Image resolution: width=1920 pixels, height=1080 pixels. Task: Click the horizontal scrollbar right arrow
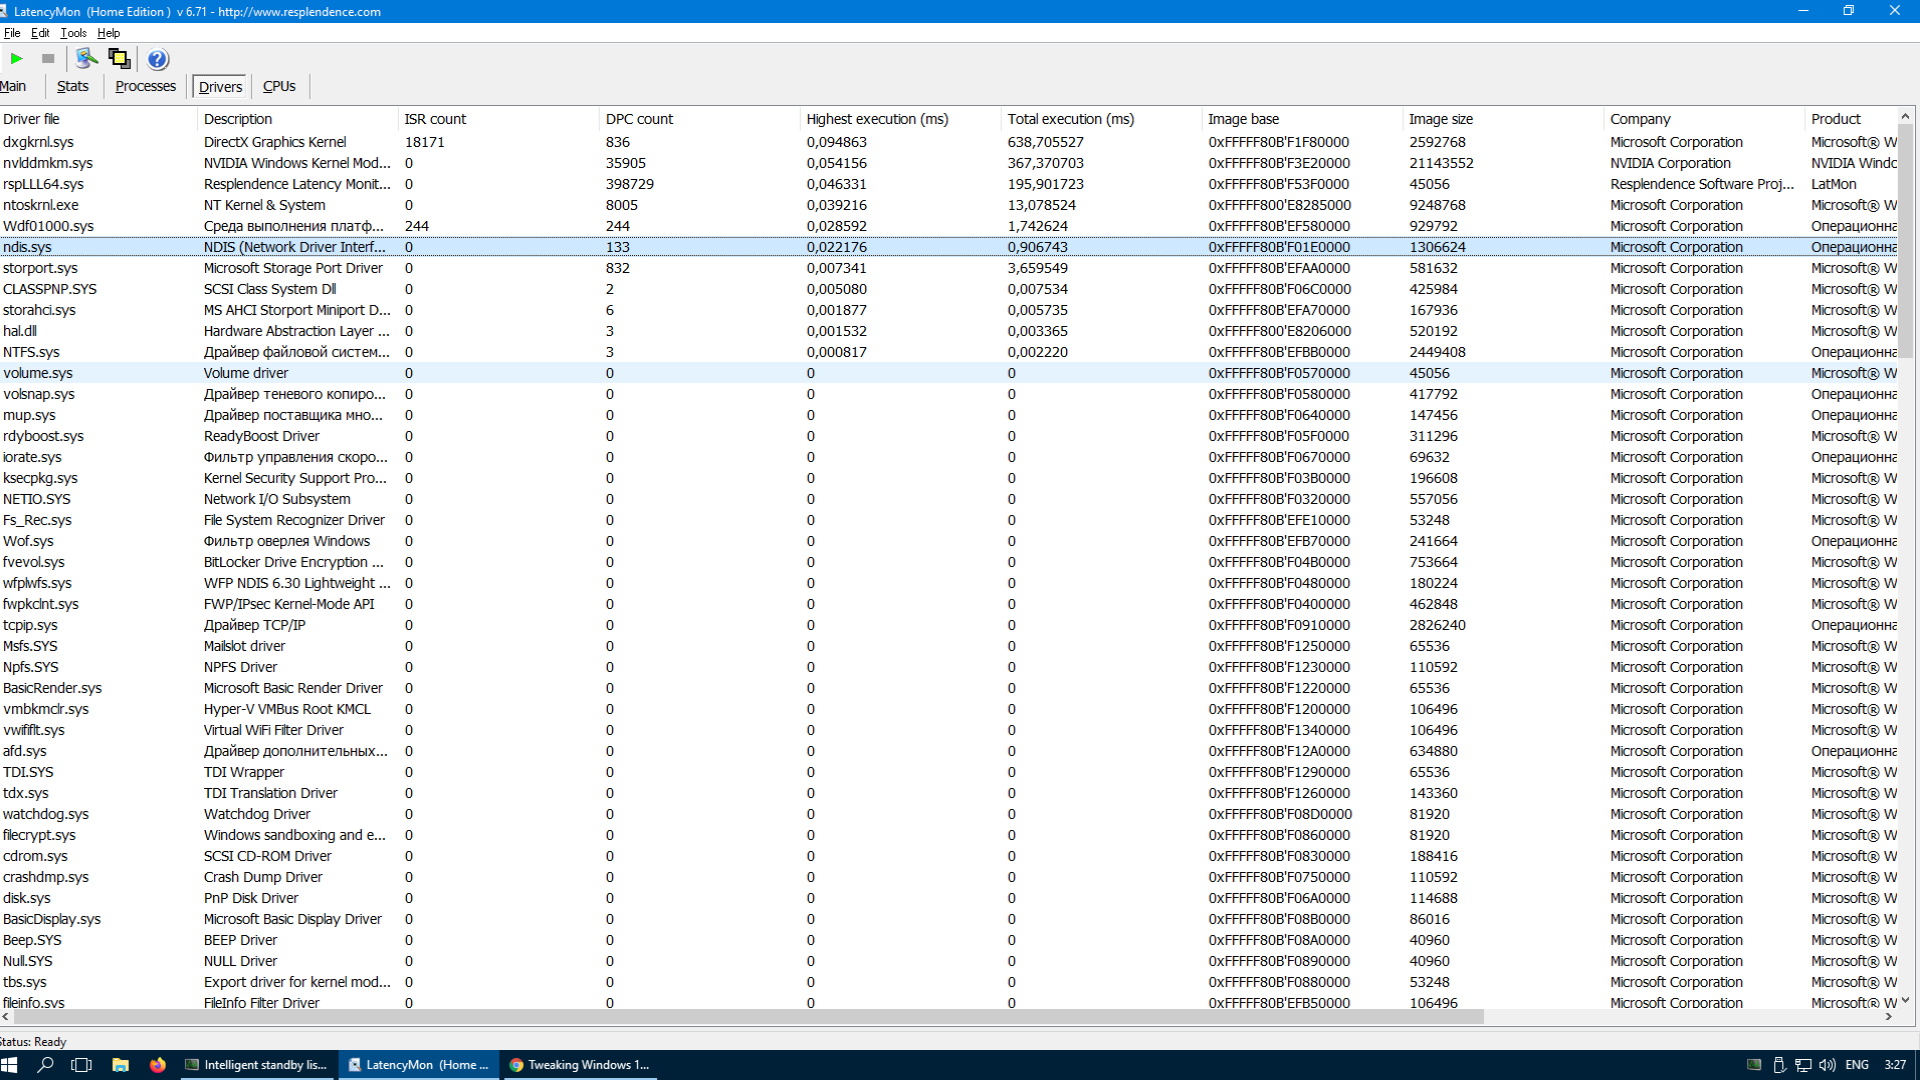(1889, 1017)
